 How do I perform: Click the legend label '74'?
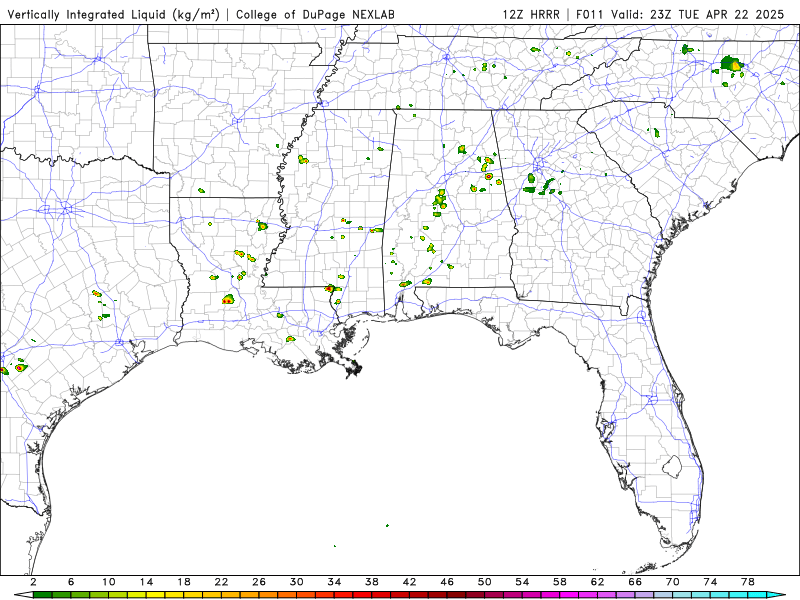[710, 582]
